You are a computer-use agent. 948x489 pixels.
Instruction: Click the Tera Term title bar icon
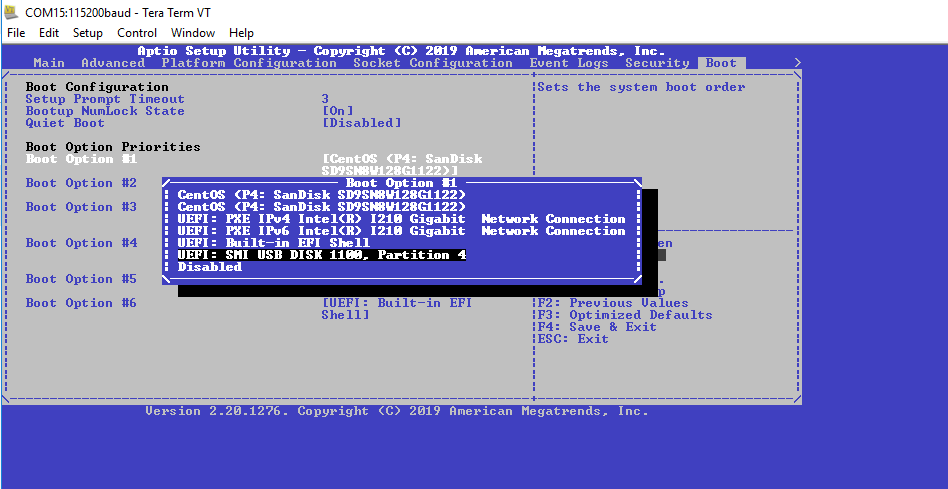click(11, 12)
